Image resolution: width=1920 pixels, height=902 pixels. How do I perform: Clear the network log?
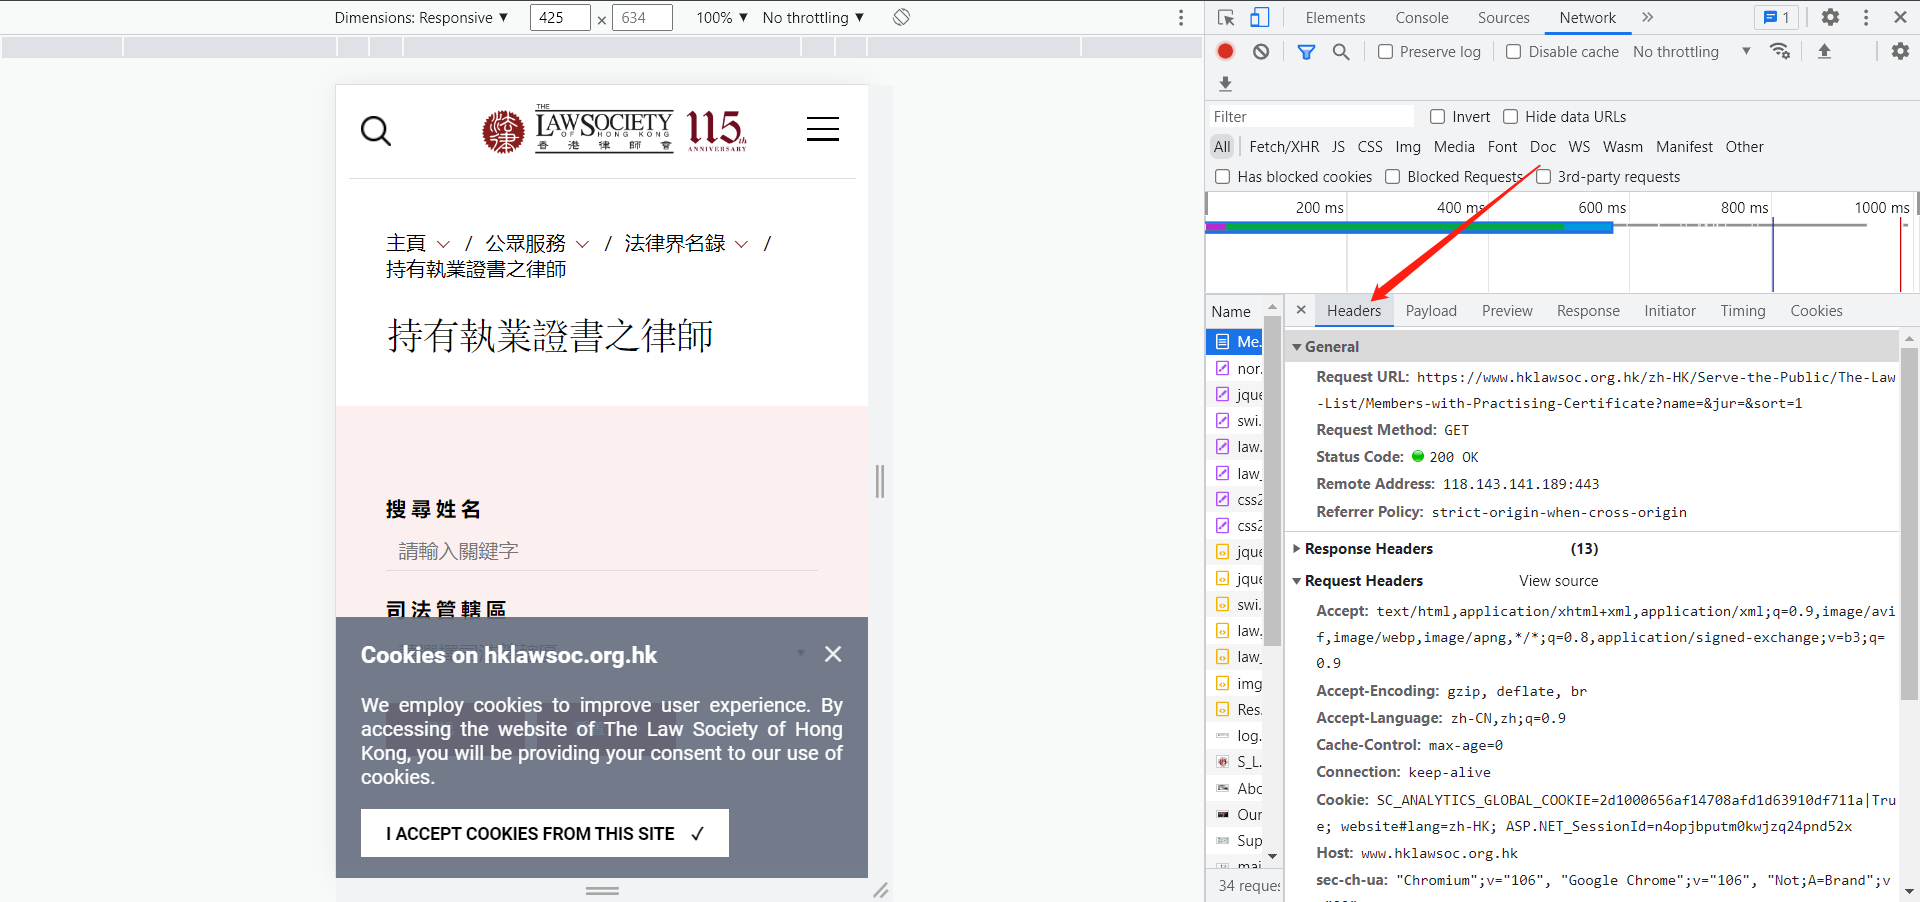click(1261, 51)
